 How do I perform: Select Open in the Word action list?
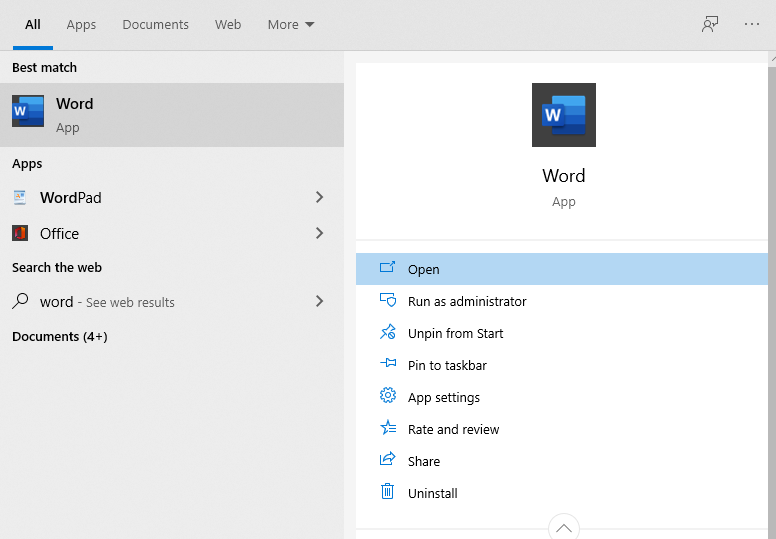click(562, 269)
